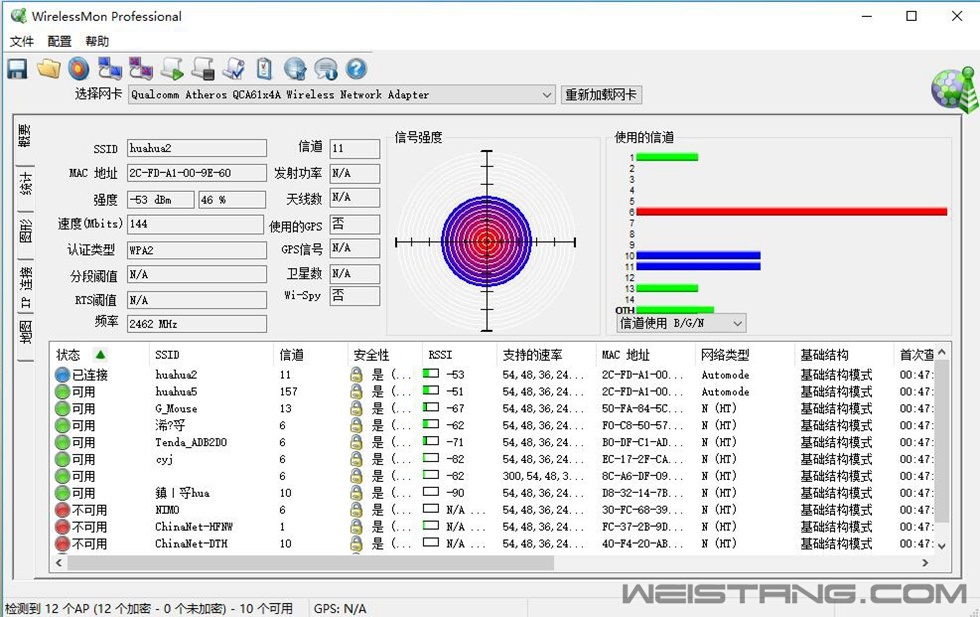The height and width of the screenshot is (617, 980).
Task: Click the orange target icon in toolbar
Action: (79, 69)
